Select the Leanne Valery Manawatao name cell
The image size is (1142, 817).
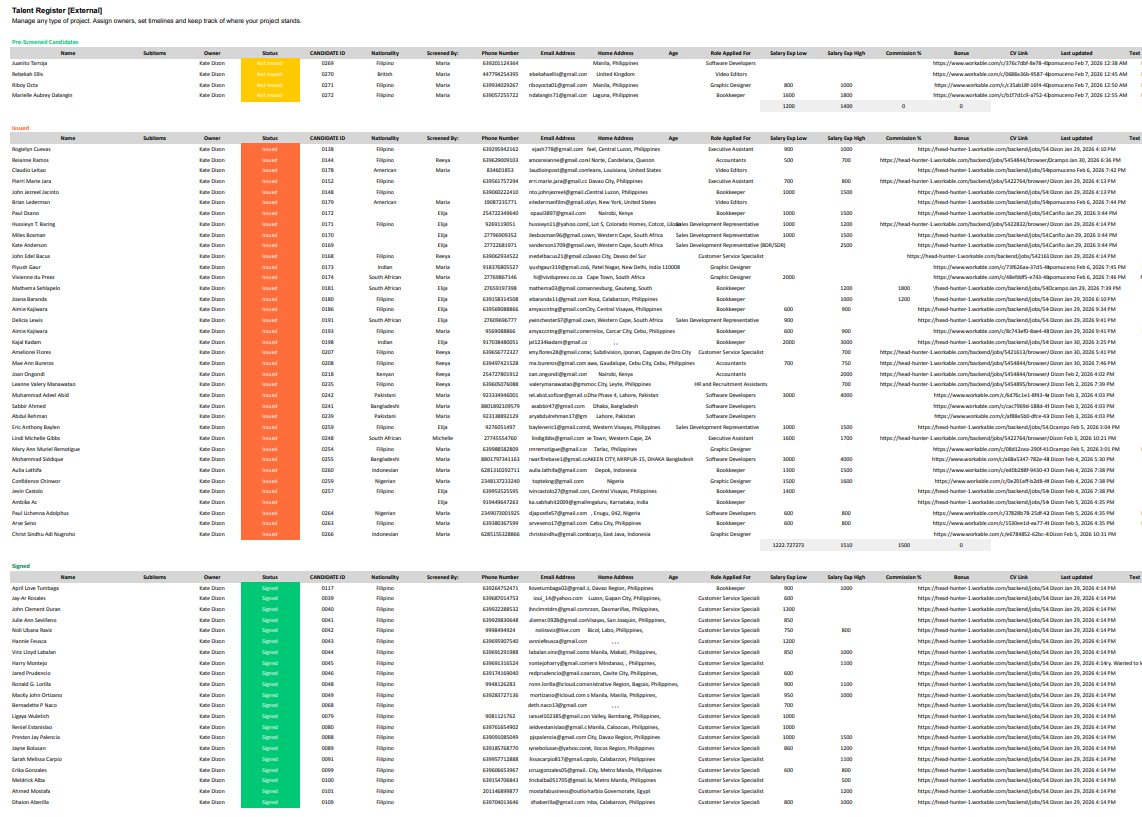(x=44, y=384)
